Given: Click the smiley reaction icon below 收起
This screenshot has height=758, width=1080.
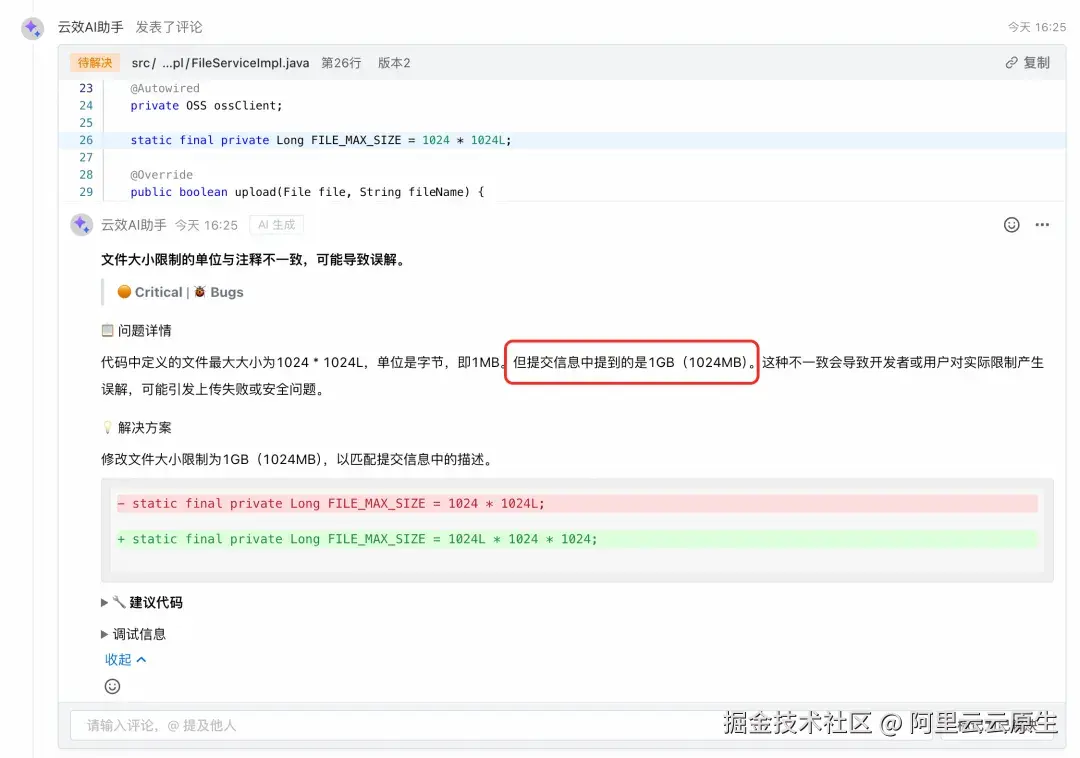Looking at the screenshot, I should [x=112, y=686].
